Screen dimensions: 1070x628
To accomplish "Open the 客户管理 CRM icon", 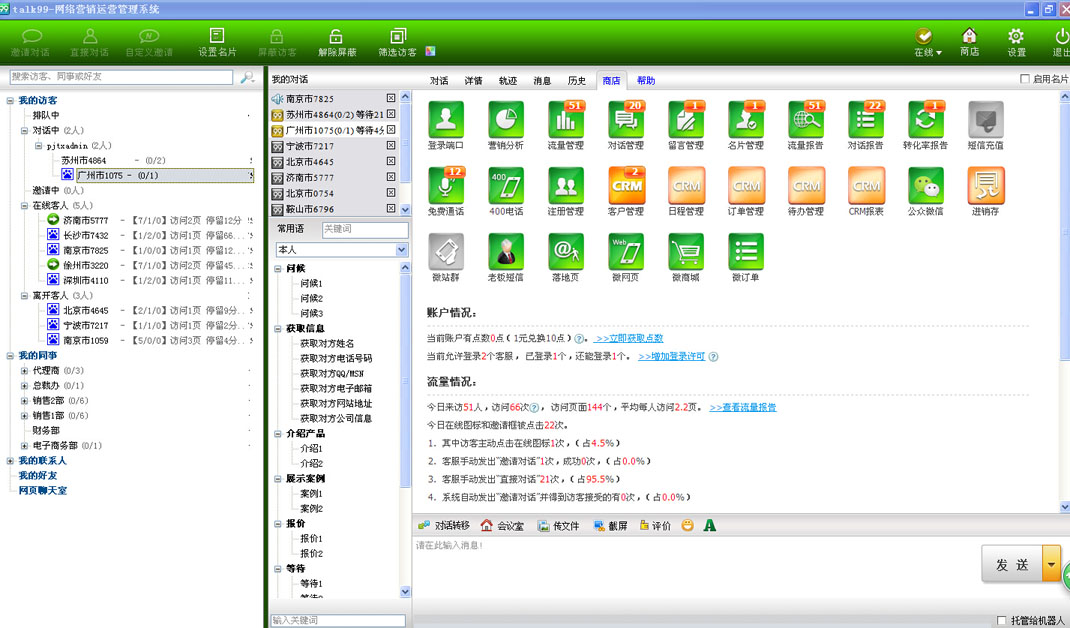I will point(626,186).
